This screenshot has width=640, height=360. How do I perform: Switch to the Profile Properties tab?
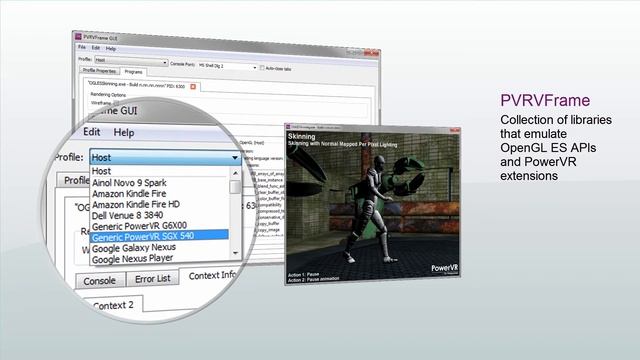click(99, 71)
